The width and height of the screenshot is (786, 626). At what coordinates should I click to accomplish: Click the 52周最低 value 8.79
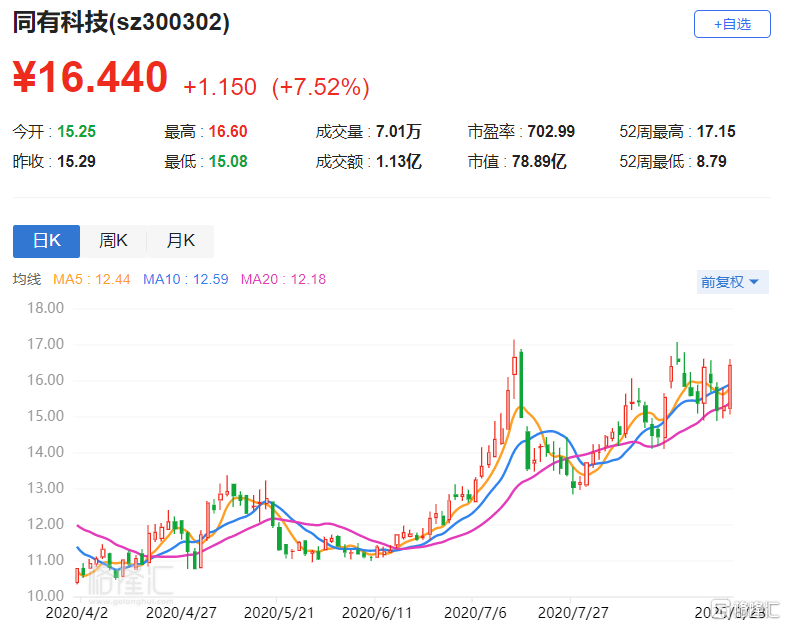click(x=711, y=161)
